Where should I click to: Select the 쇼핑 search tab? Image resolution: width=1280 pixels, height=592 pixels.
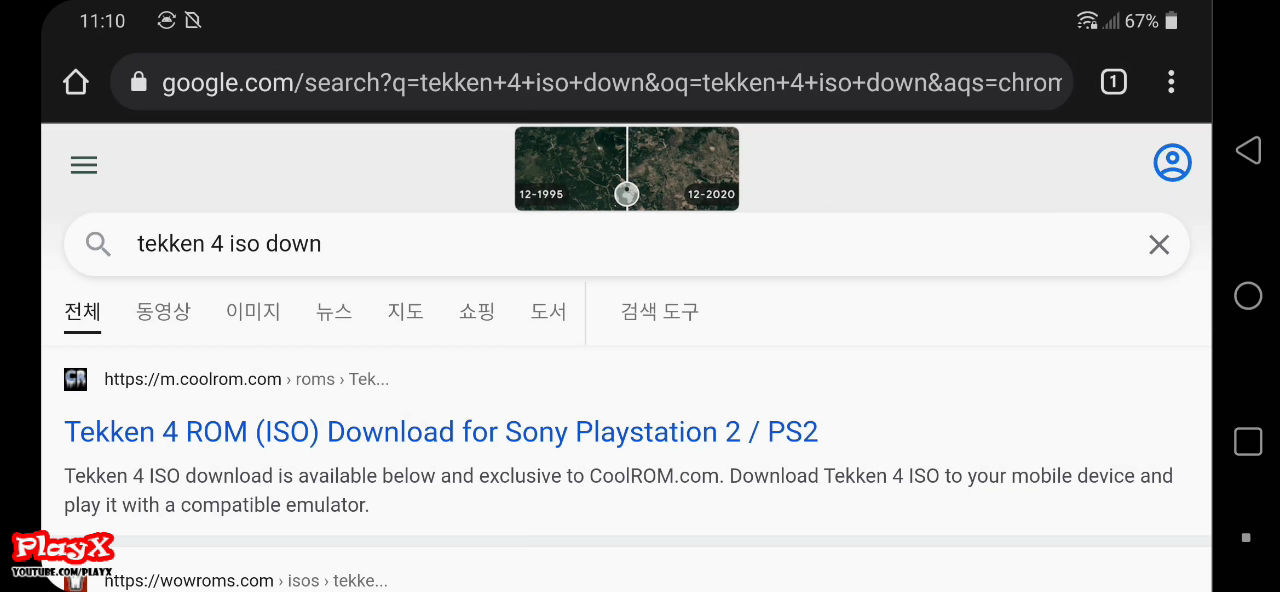click(477, 312)
